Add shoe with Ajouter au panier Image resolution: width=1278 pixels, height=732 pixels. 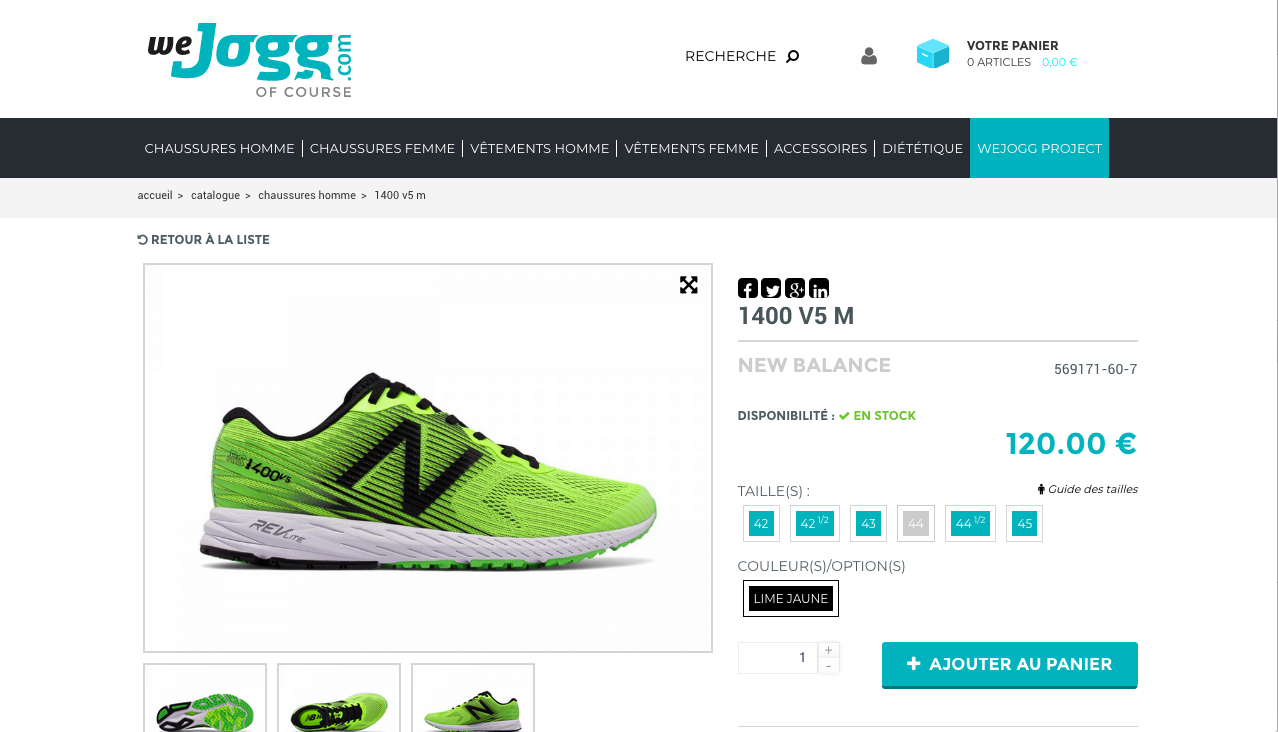click(1010, 664)
